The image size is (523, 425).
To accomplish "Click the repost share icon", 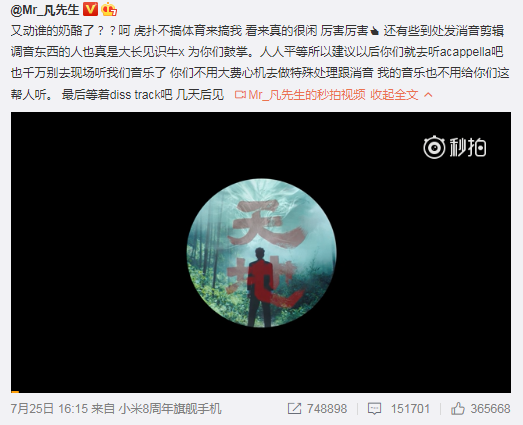I will tap(294, 409).
